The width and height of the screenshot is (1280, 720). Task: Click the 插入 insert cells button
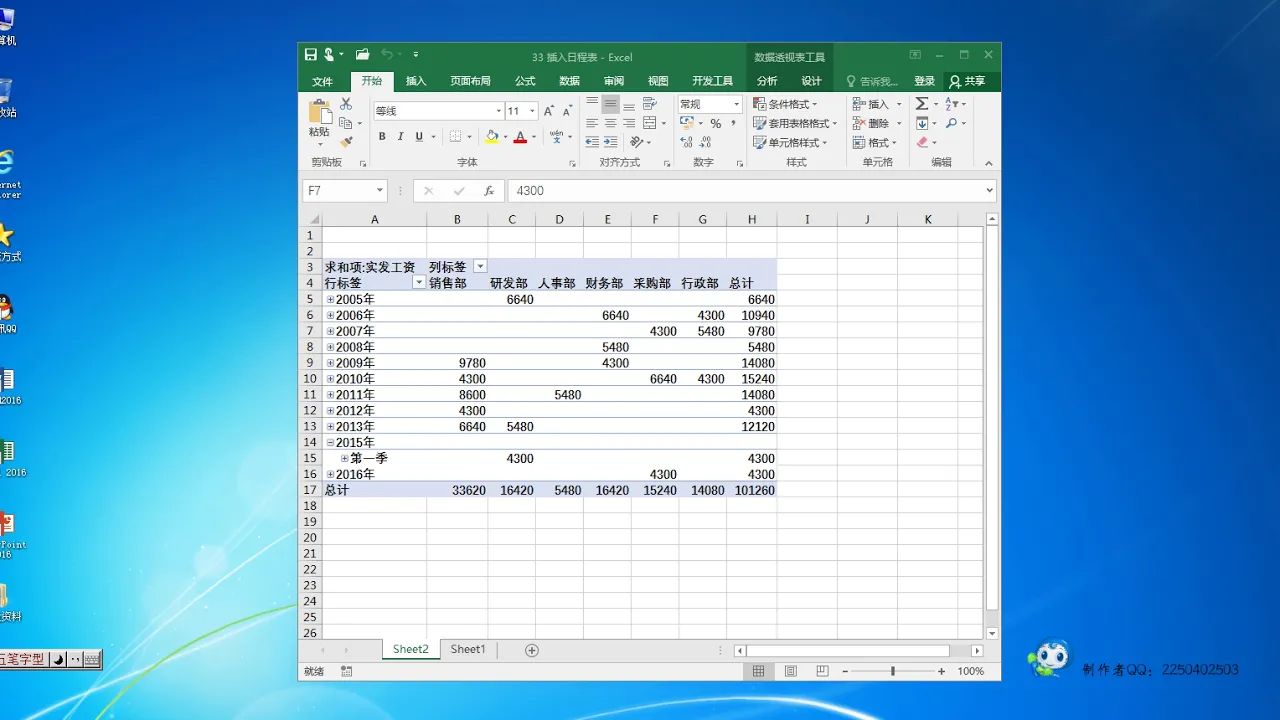pyautogui.click(x=870, y=104)
